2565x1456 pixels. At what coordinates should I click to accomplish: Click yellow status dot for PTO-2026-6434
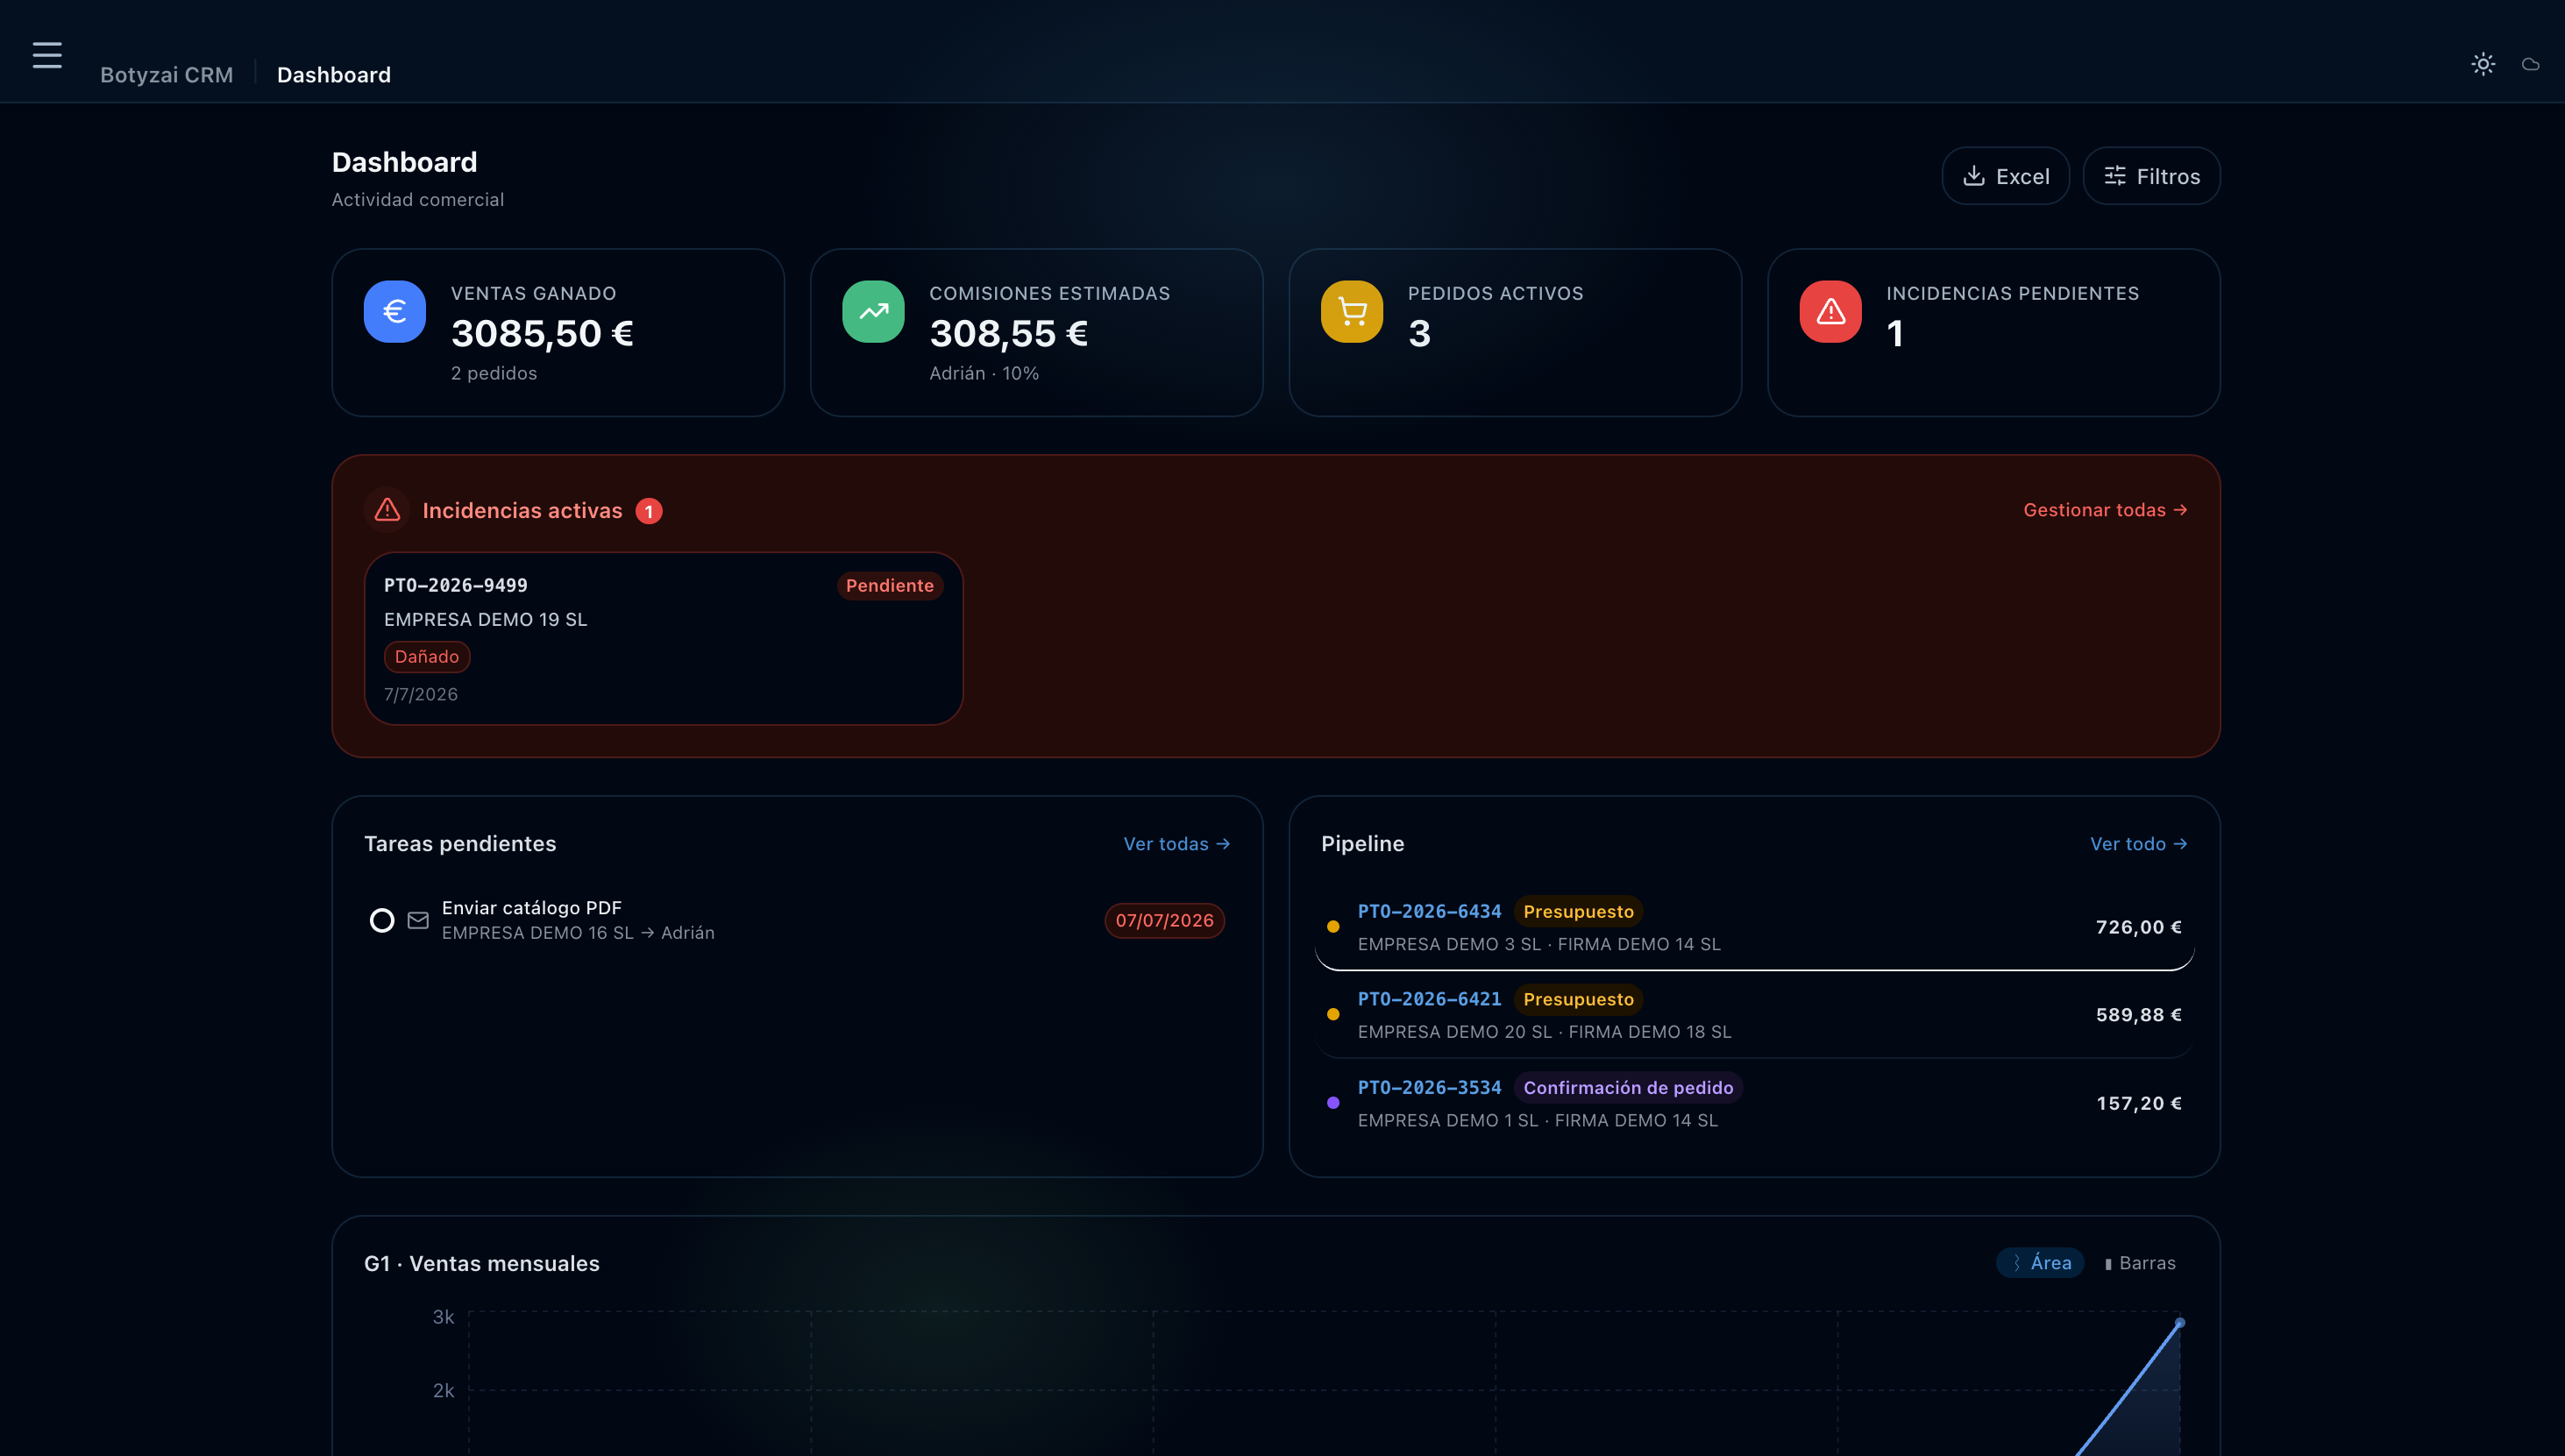point(1333,927)
